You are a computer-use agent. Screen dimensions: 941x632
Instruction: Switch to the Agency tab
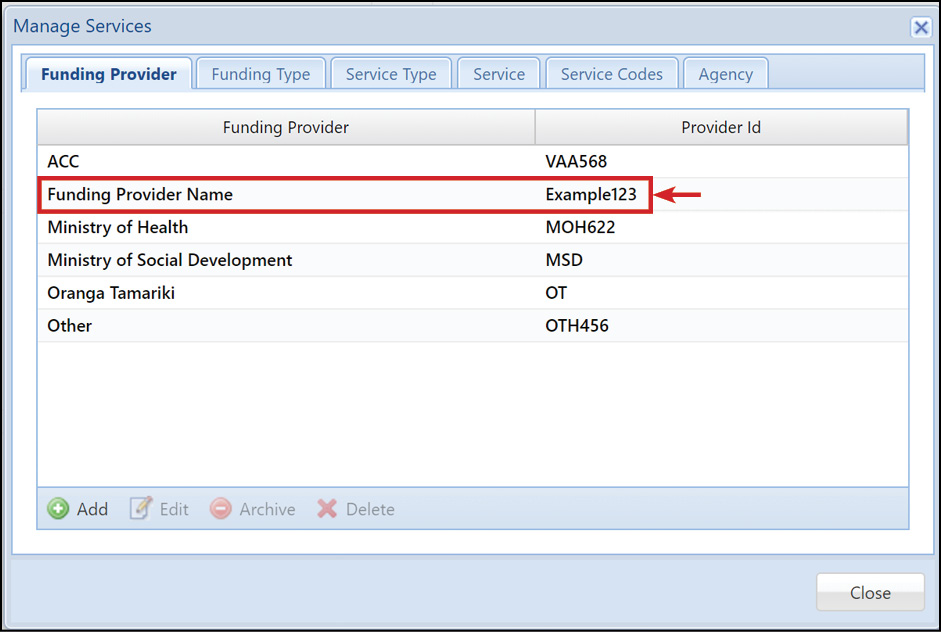tap(726, 74)
